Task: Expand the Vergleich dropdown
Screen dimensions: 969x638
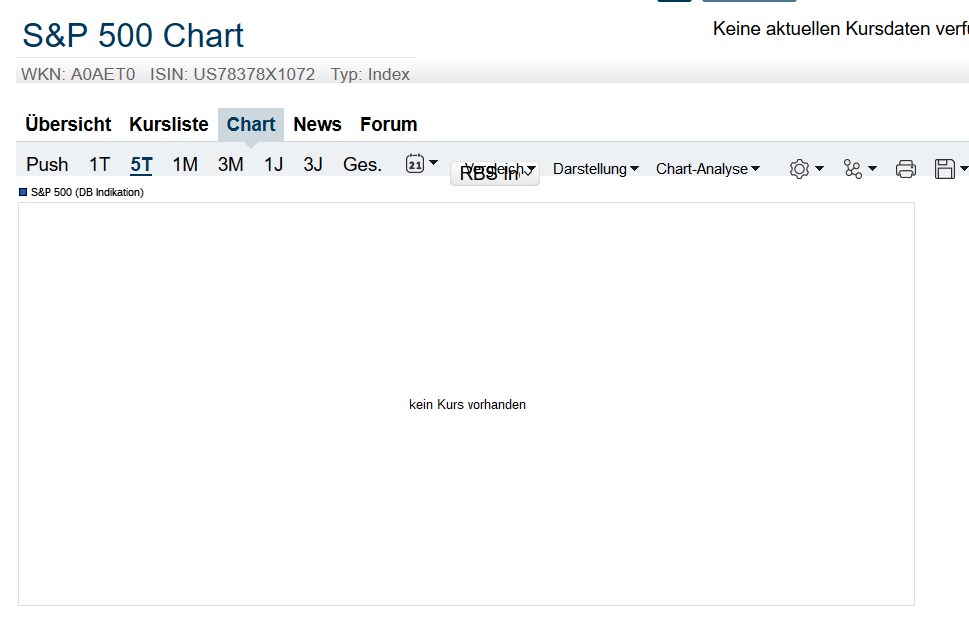Action: click(500, 169)
